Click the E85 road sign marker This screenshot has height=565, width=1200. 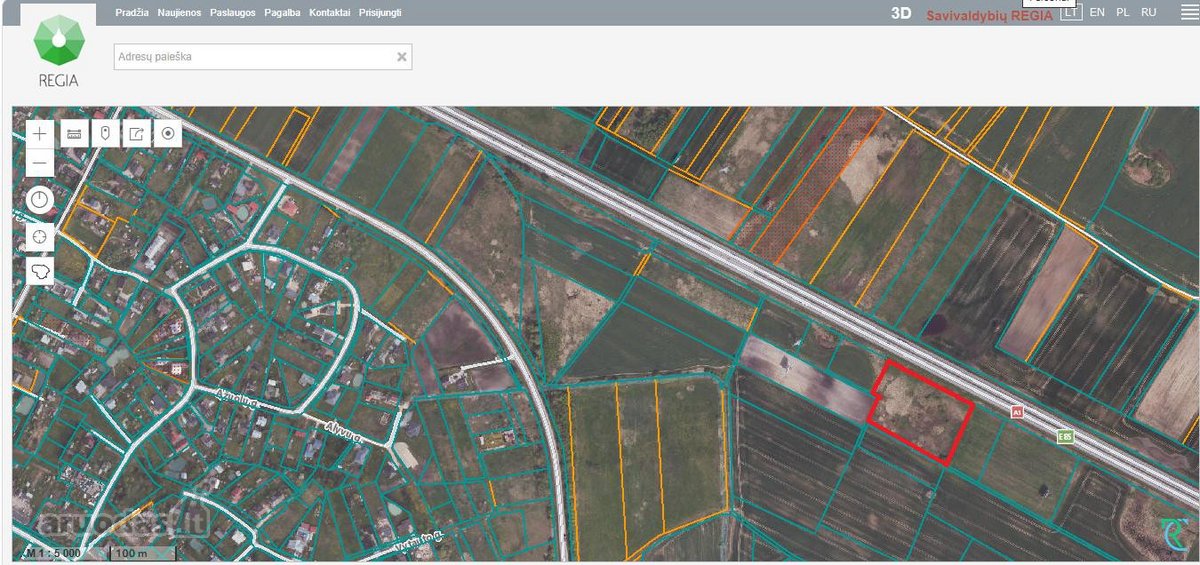point(1065,436)
